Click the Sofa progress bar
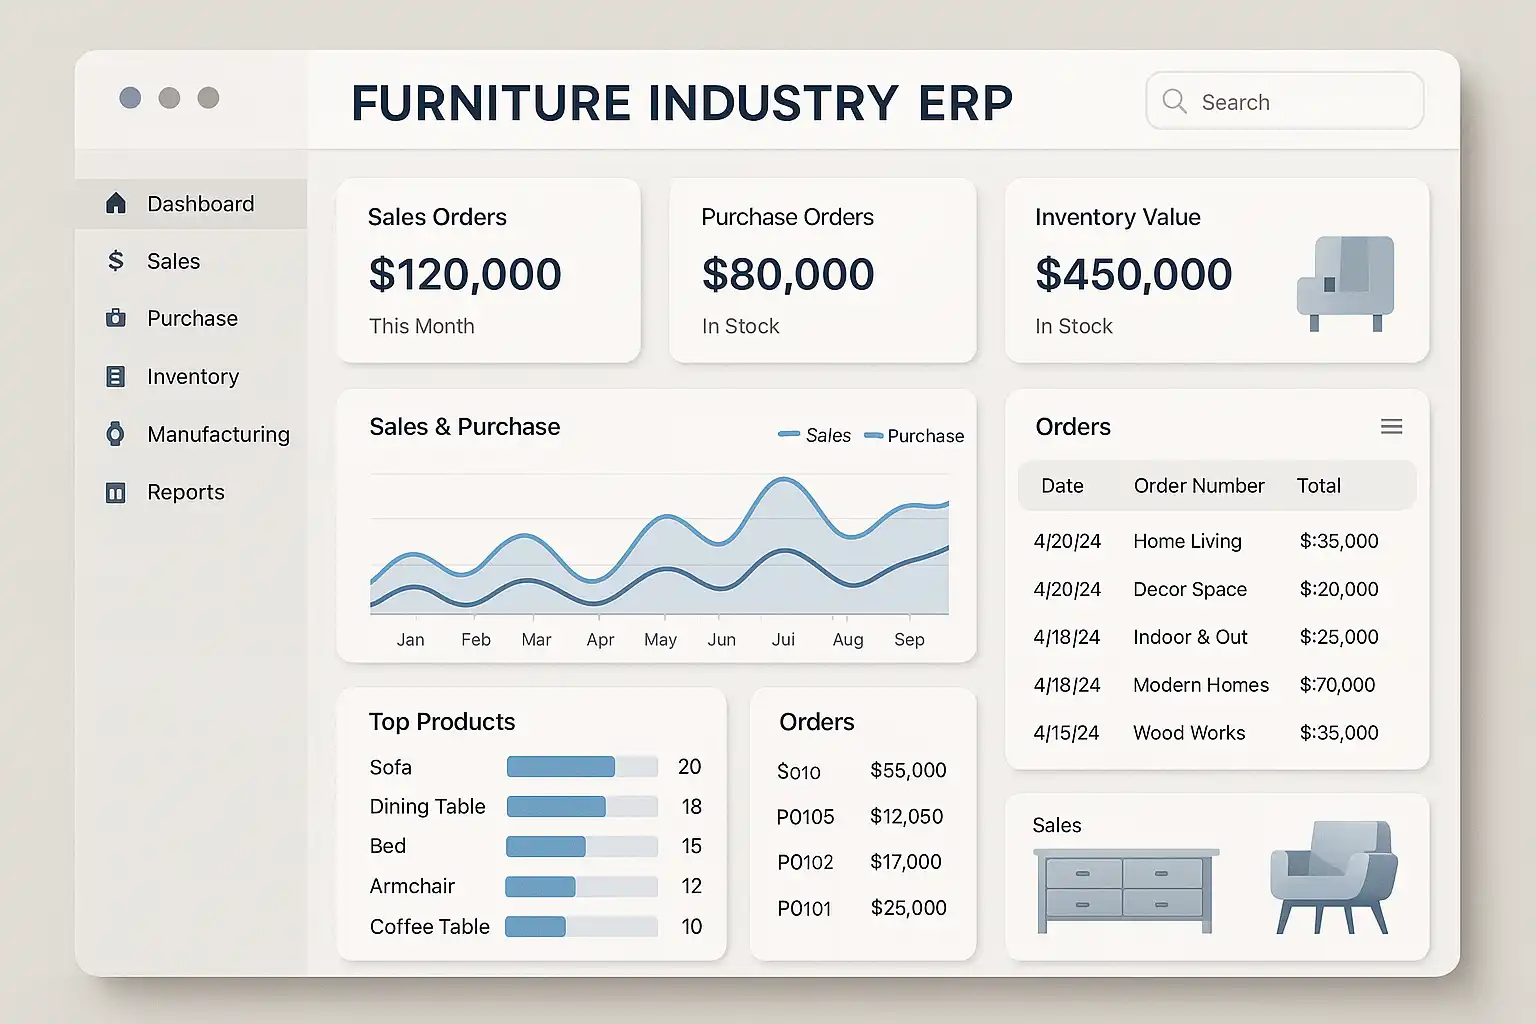Image resolution: width=1536 pixels, height=1024 pixels. 582,767
